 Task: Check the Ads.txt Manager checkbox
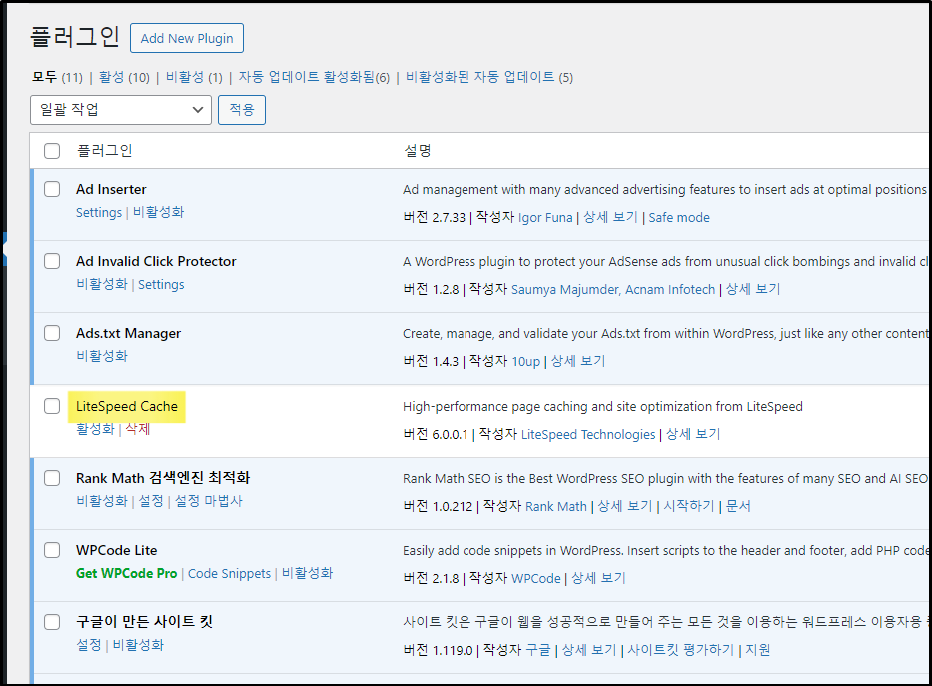(x=52, y=333)
